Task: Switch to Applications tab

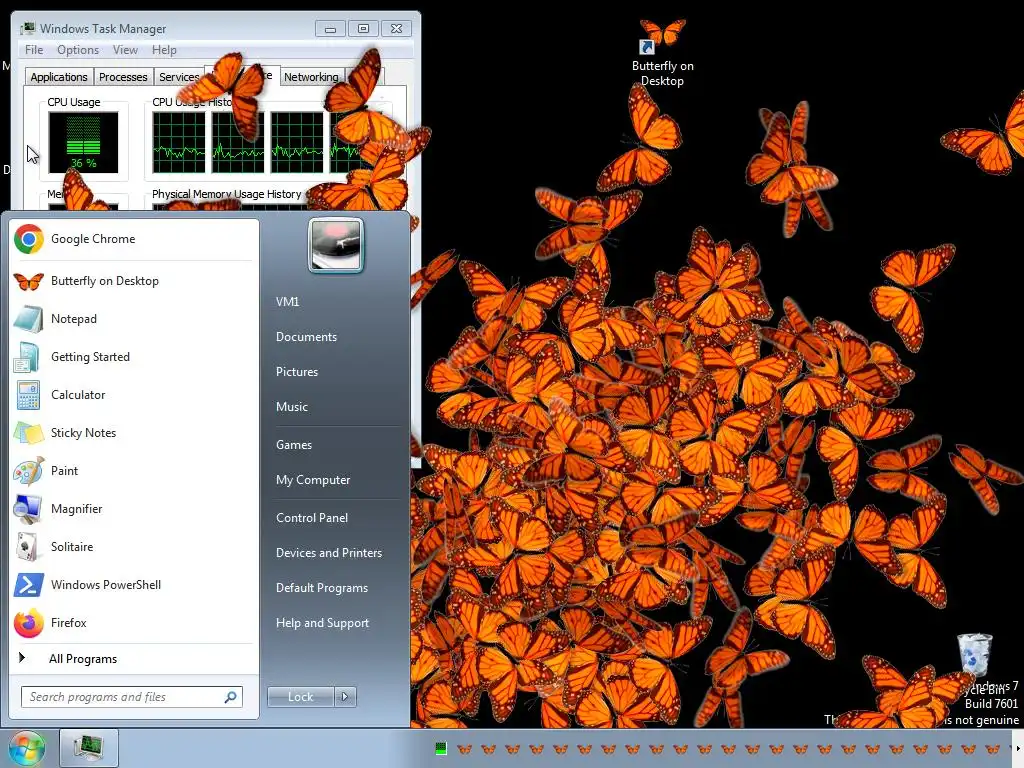Action: click(59, 77)
